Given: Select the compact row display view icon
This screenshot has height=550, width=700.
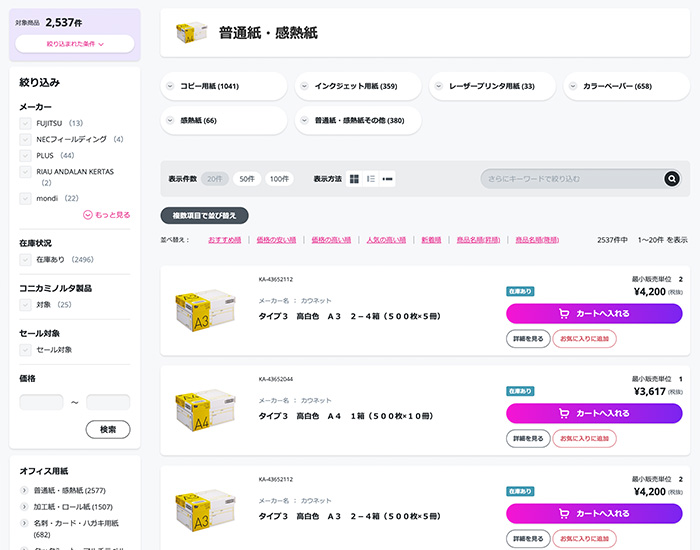Looking at the screenshot, I should pos(387,179).
